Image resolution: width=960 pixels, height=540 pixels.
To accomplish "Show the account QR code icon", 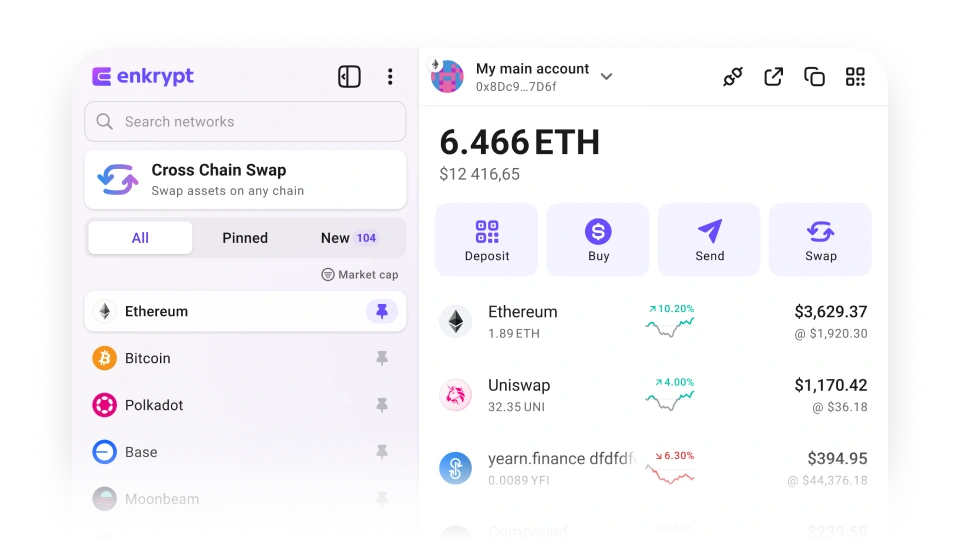I will [x=855, y=77].
